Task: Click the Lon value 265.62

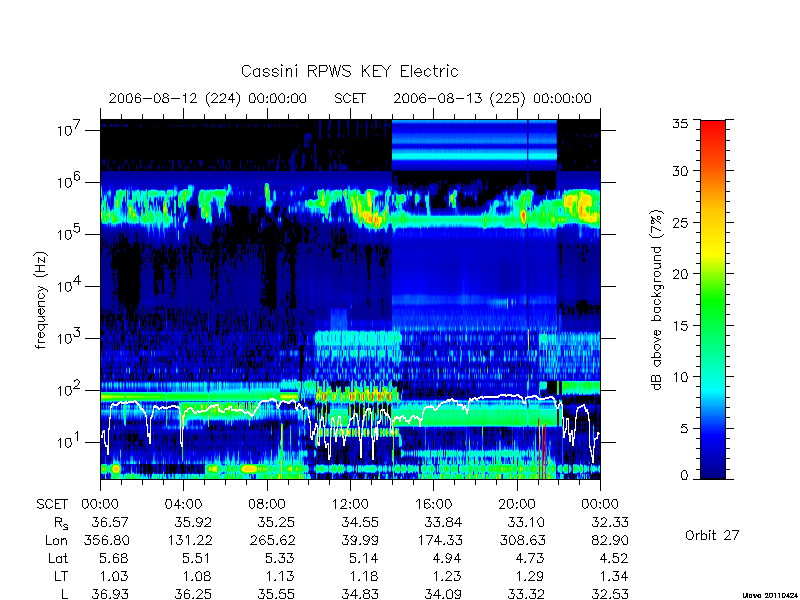Action: click(x=271, y=540)
